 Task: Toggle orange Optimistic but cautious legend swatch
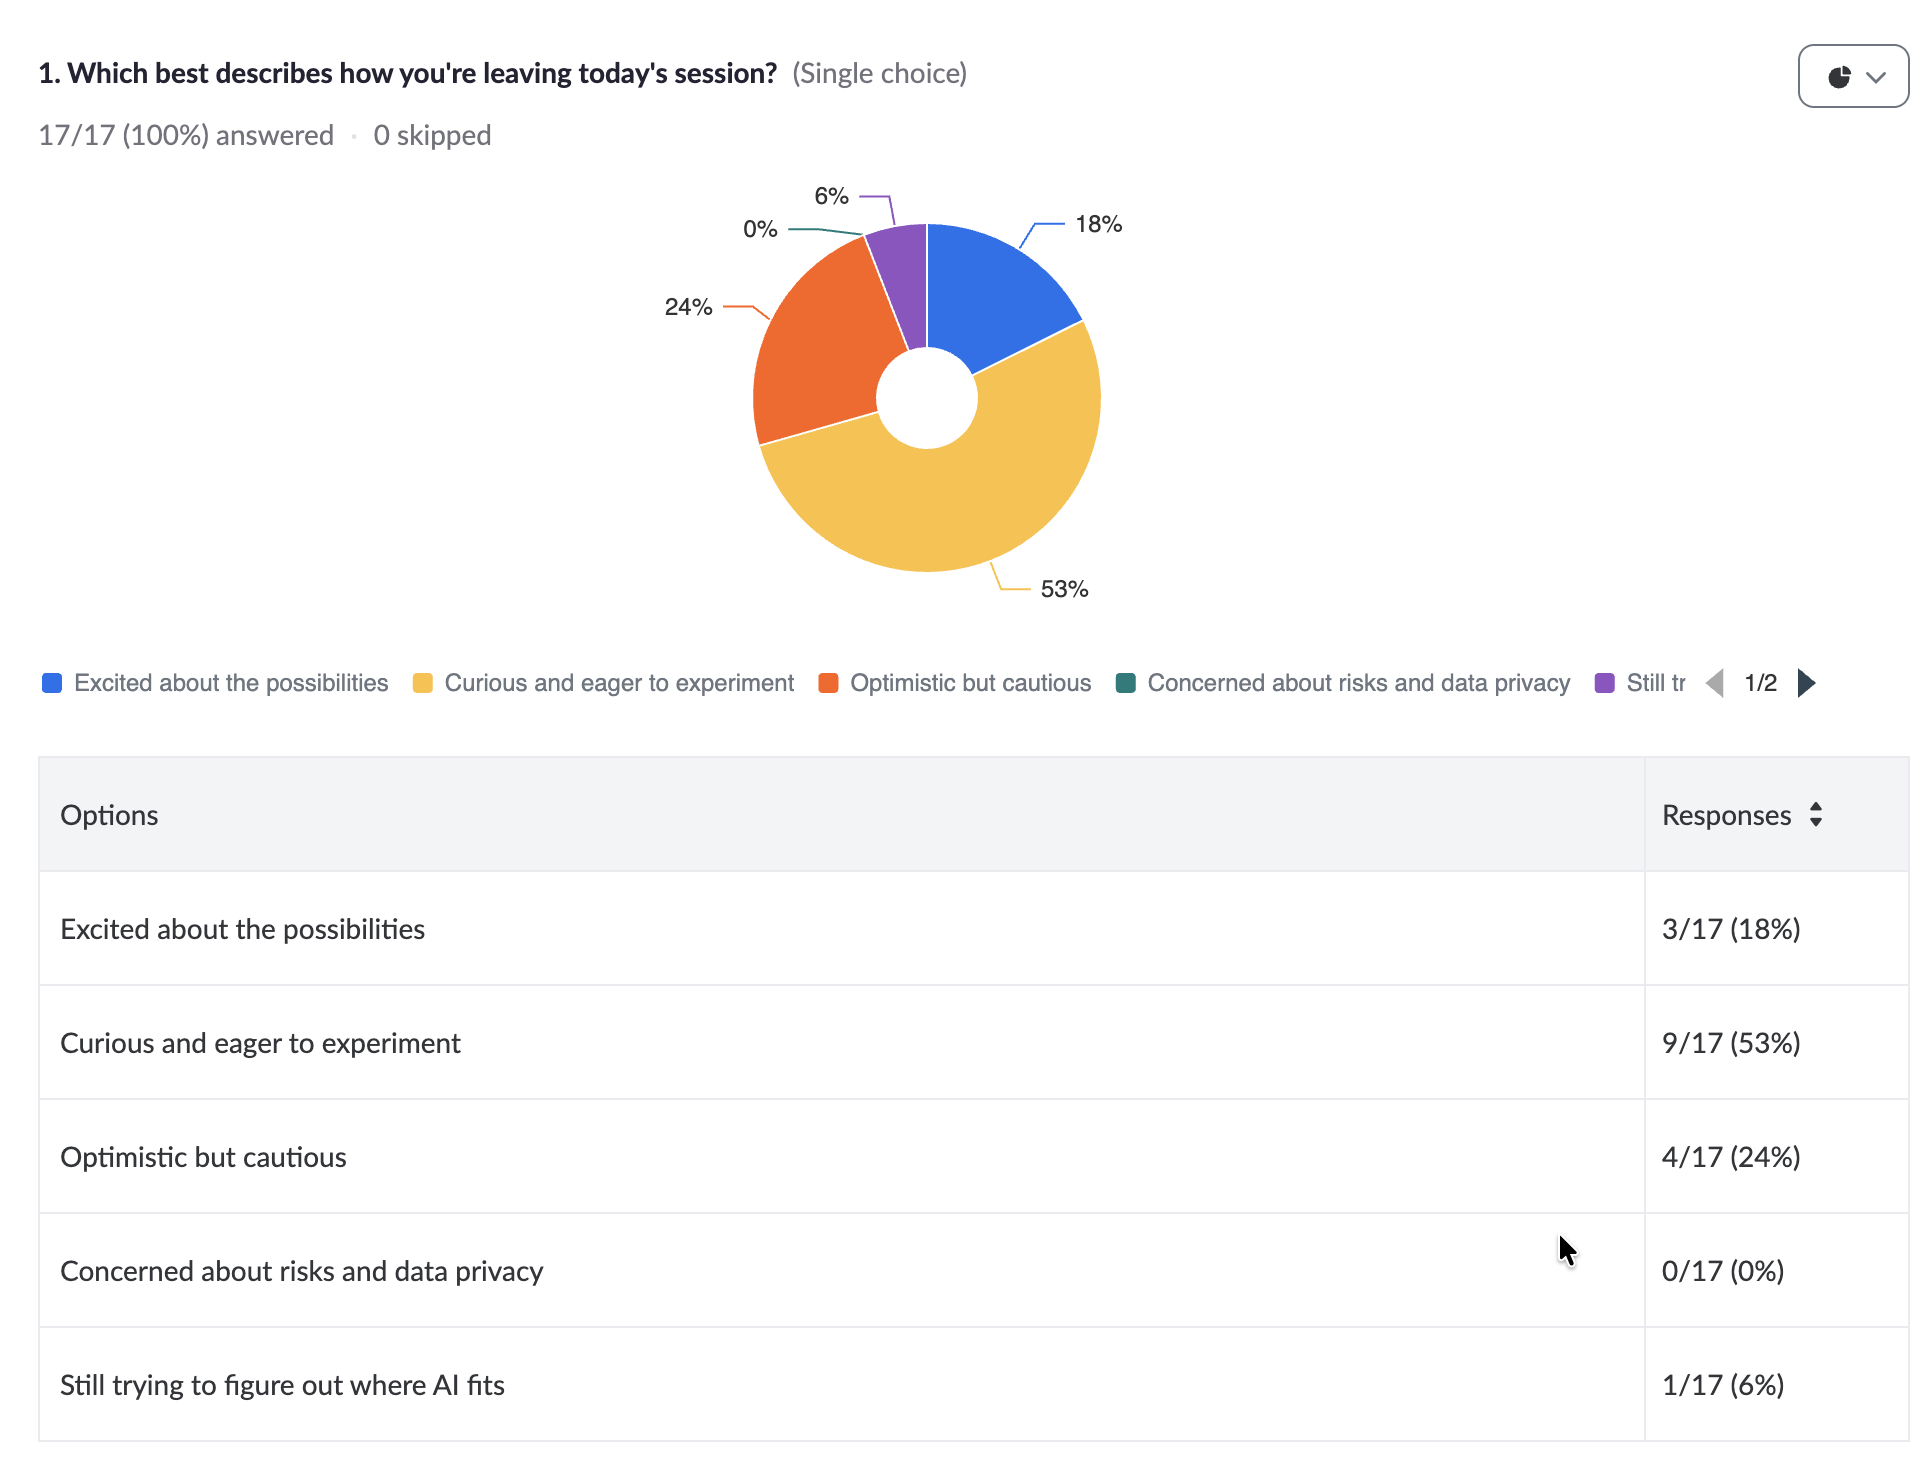coord(828,683)
